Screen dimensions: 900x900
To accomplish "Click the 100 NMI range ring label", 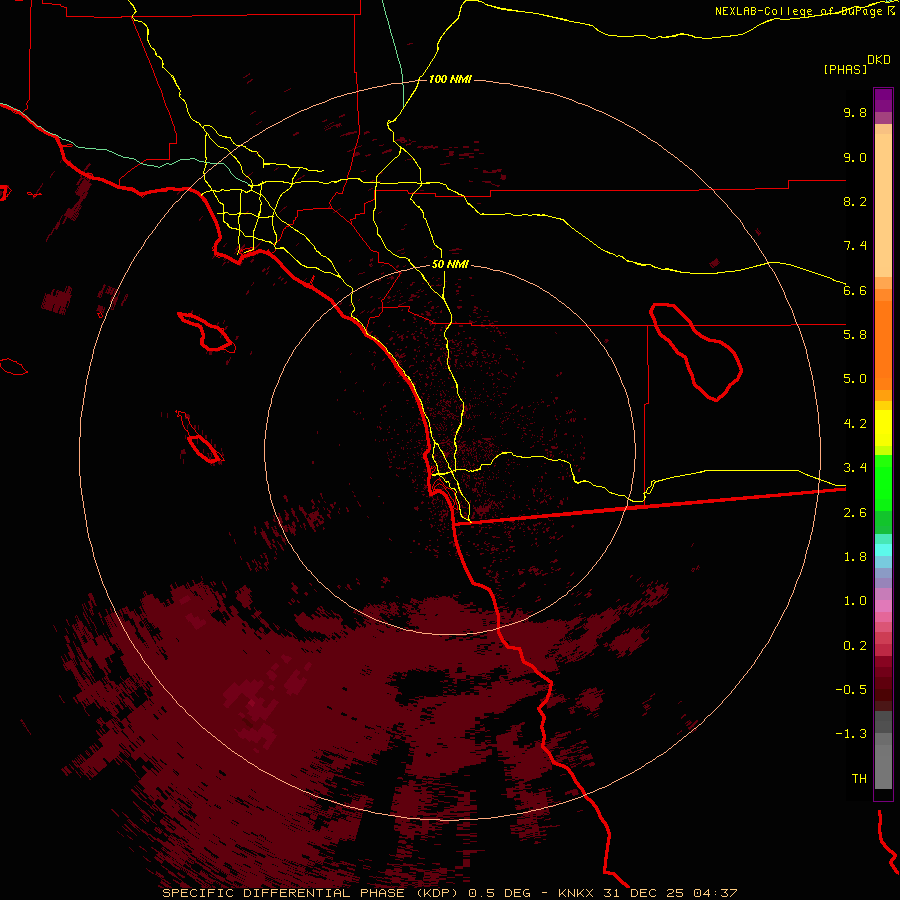I will (450, 79).
